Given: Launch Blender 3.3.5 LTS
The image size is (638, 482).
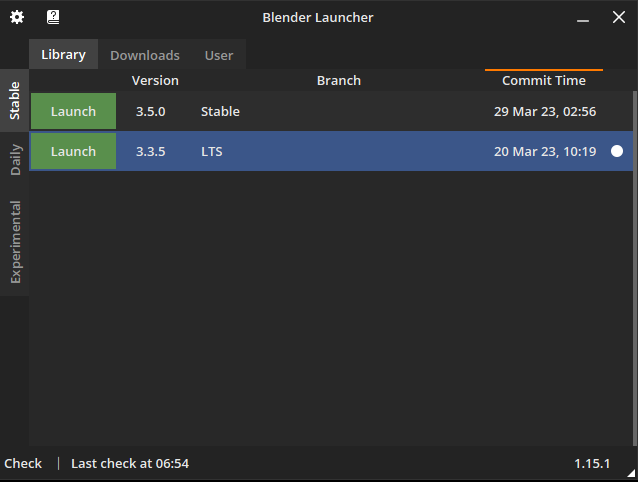Looking at the screenshot, I should tap(73, 151).
